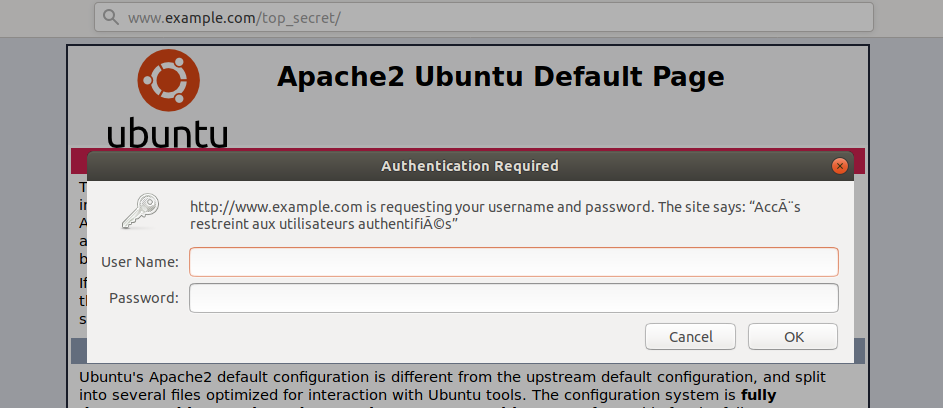
Task: Click the Authentication Required title bar
Action: [470, 166]
